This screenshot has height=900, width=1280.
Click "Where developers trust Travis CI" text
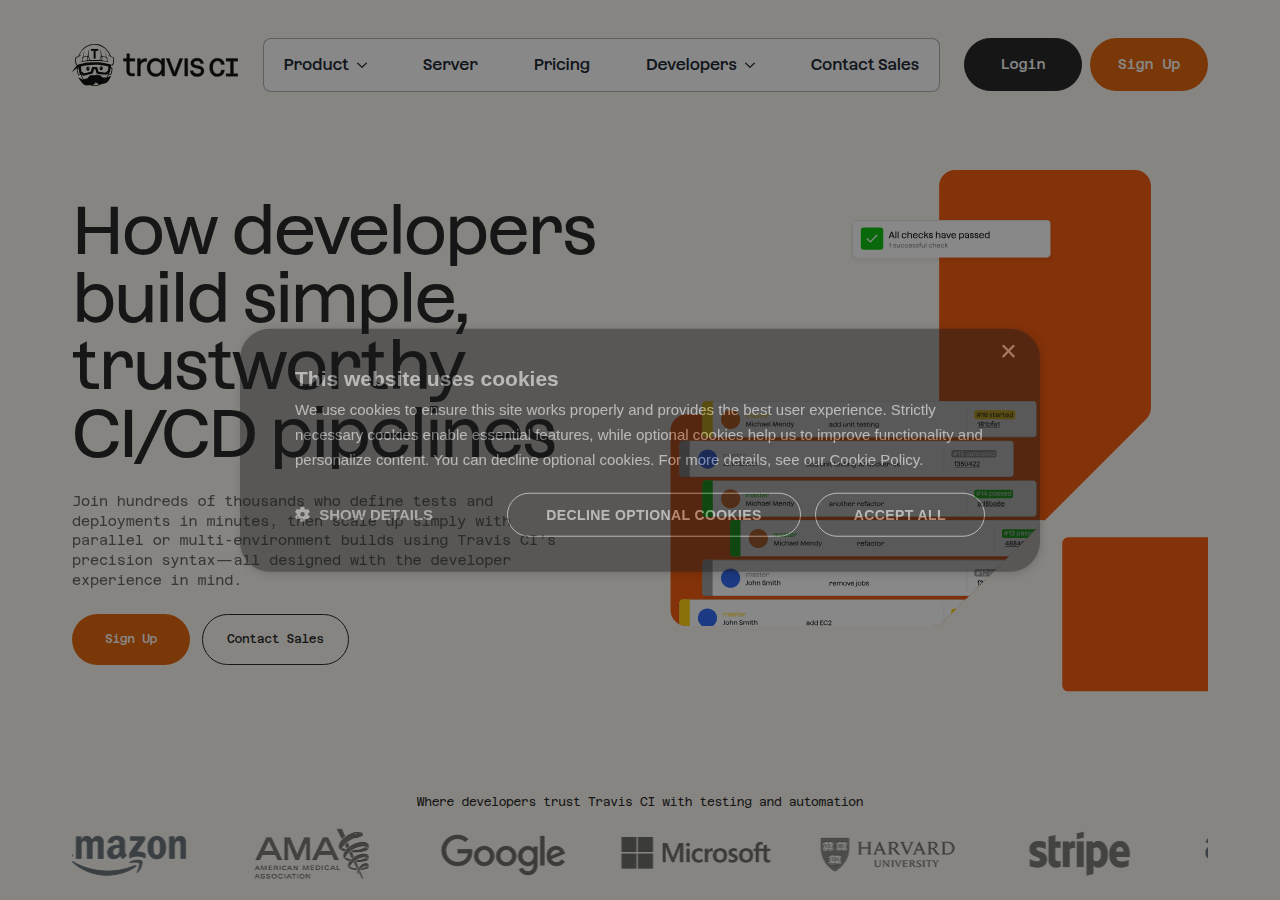[640, 802]
